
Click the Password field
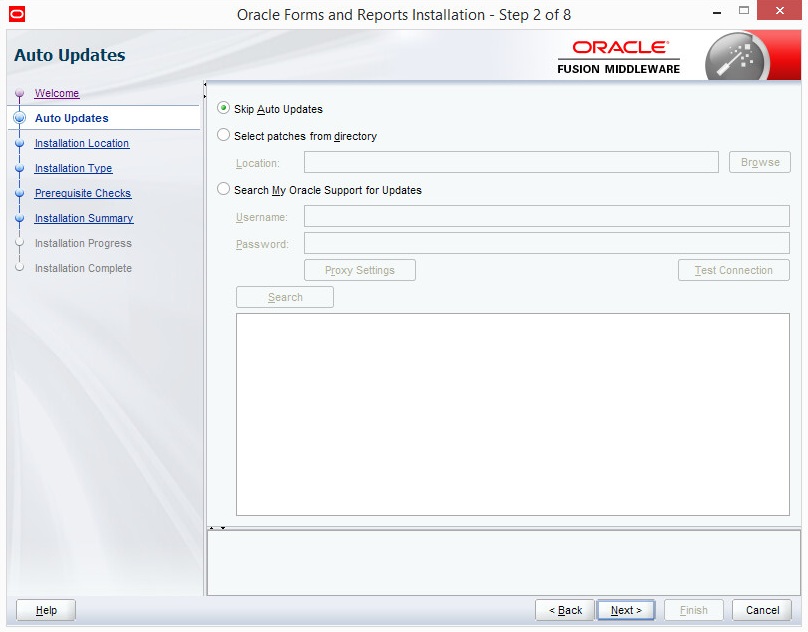coord(547,243)
